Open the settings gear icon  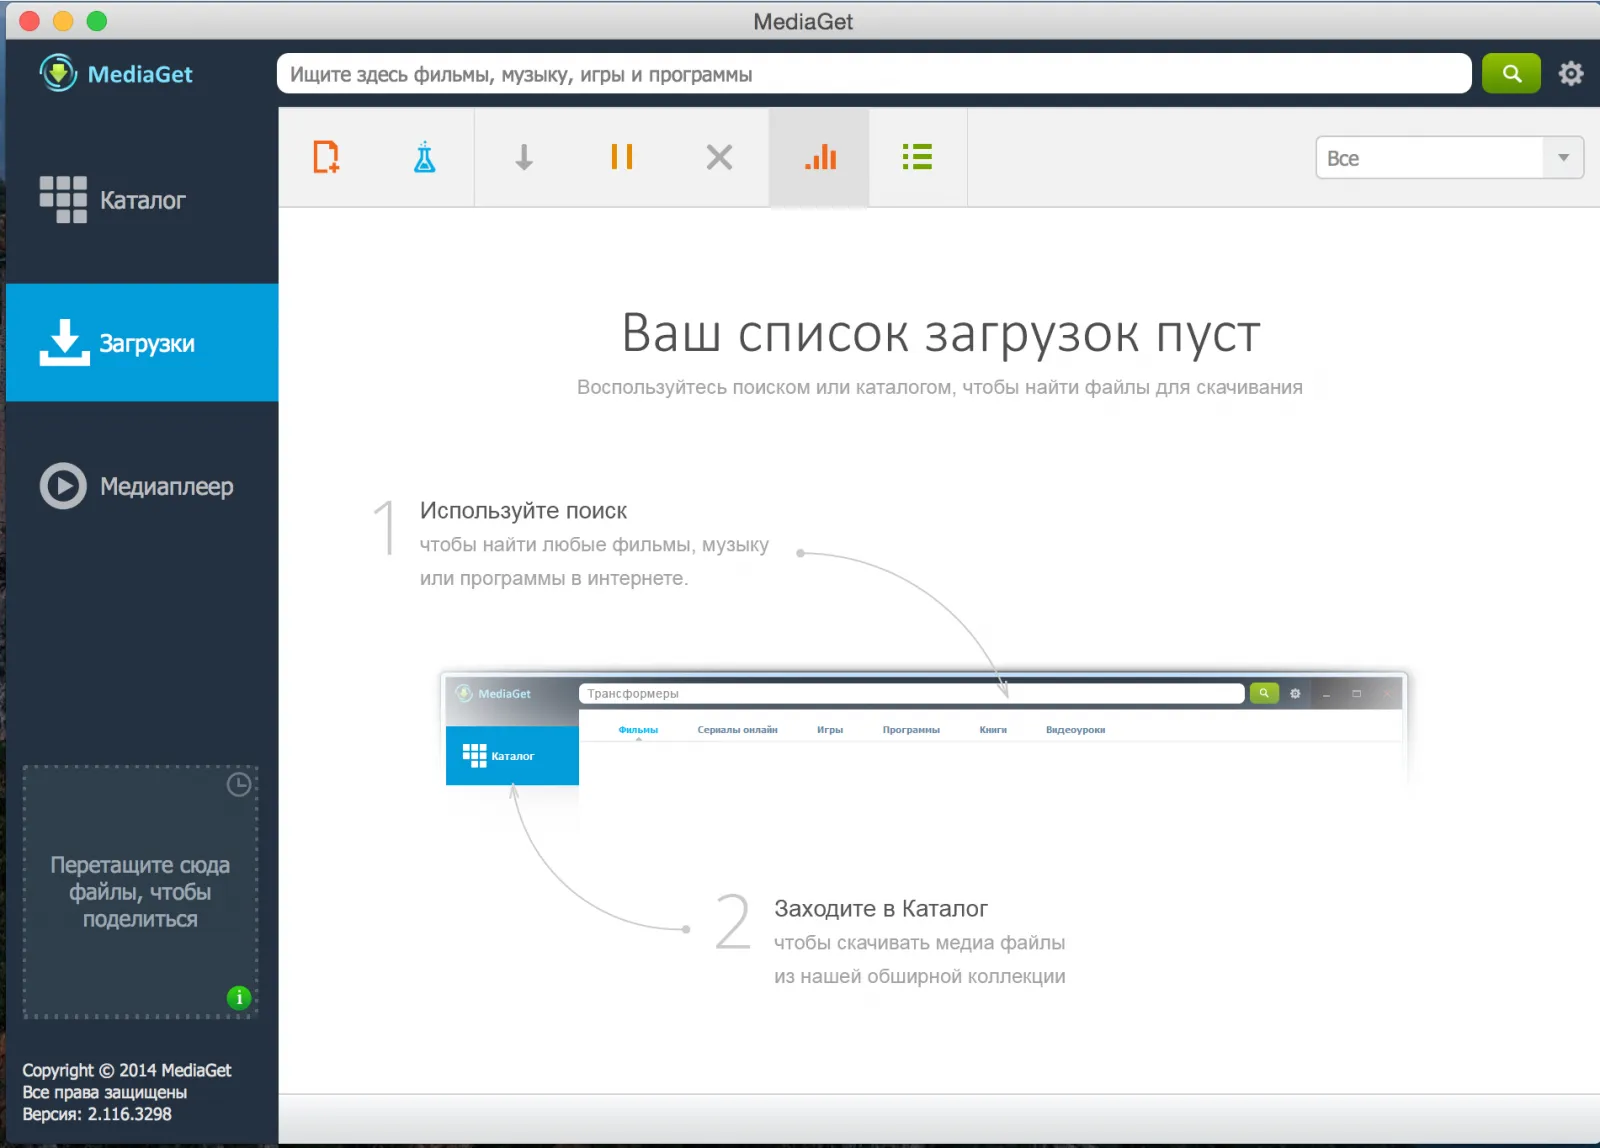[1570, 74]
